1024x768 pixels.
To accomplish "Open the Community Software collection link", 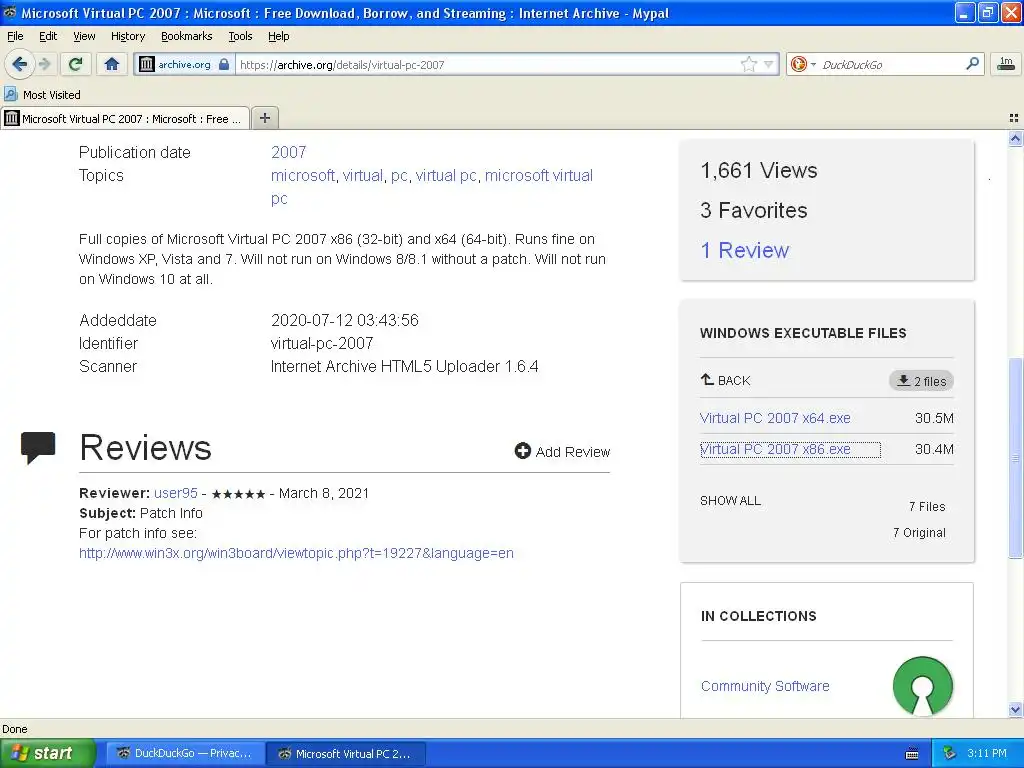I will tap(765, 686).
